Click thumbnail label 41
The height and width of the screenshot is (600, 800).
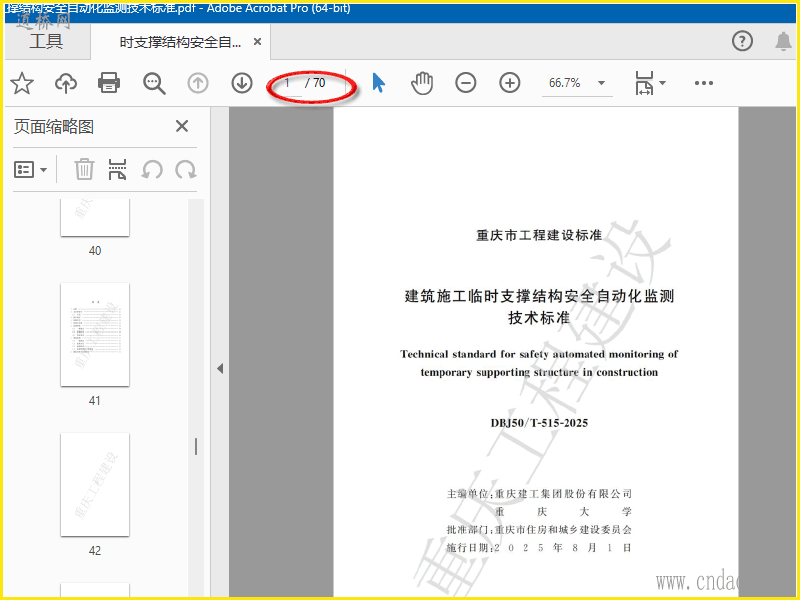pyautogui.click(x=95, y=401)
